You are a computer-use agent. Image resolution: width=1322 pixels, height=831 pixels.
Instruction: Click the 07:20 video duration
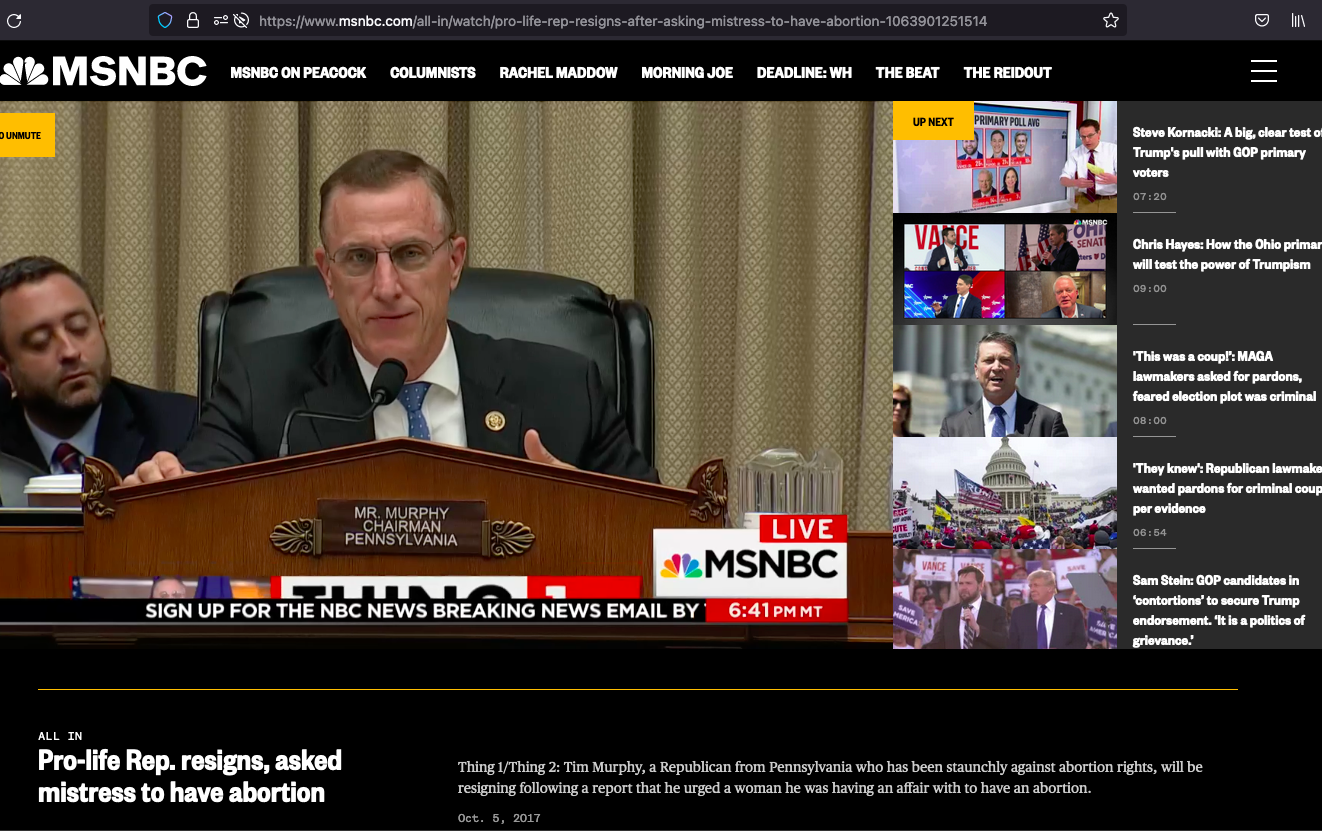tap(1150, 196)
